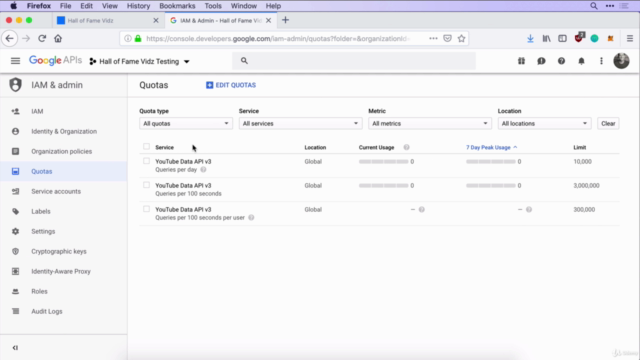
Task: Click the gift icon in console header
Action: click(521, 61)
